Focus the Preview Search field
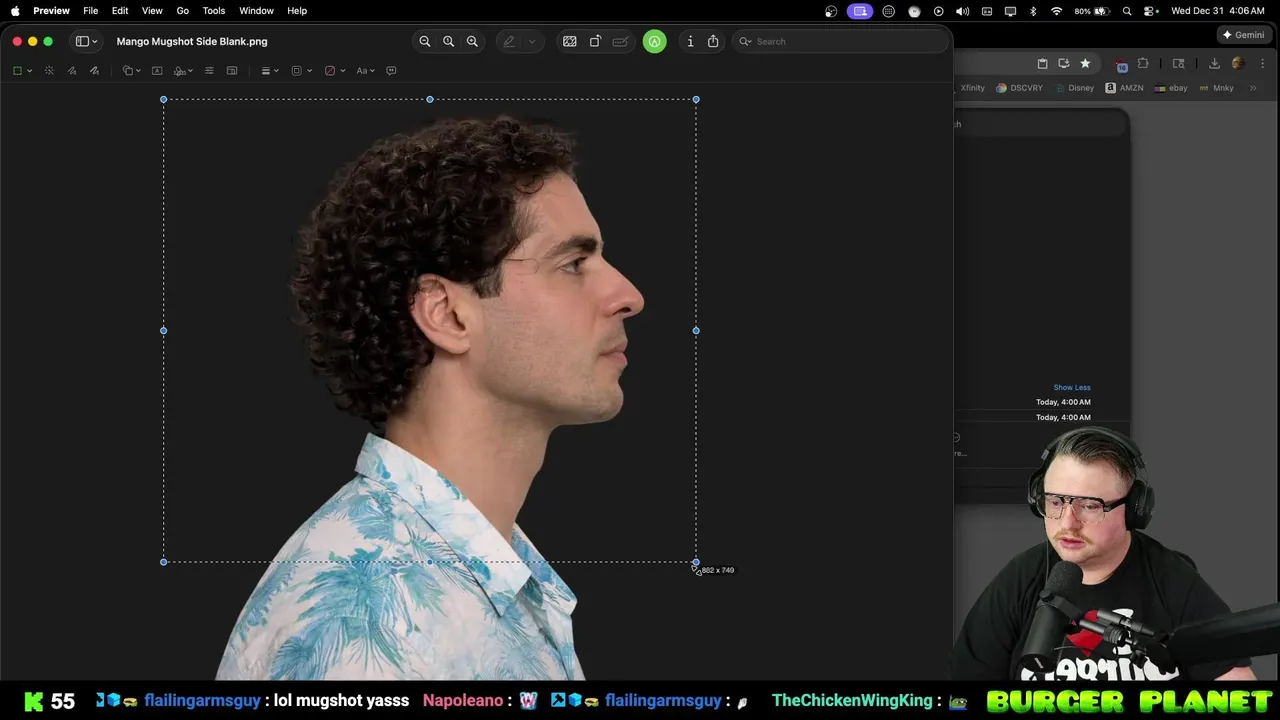The height and width of the screenshot is (720, 1280). point(840,41)
